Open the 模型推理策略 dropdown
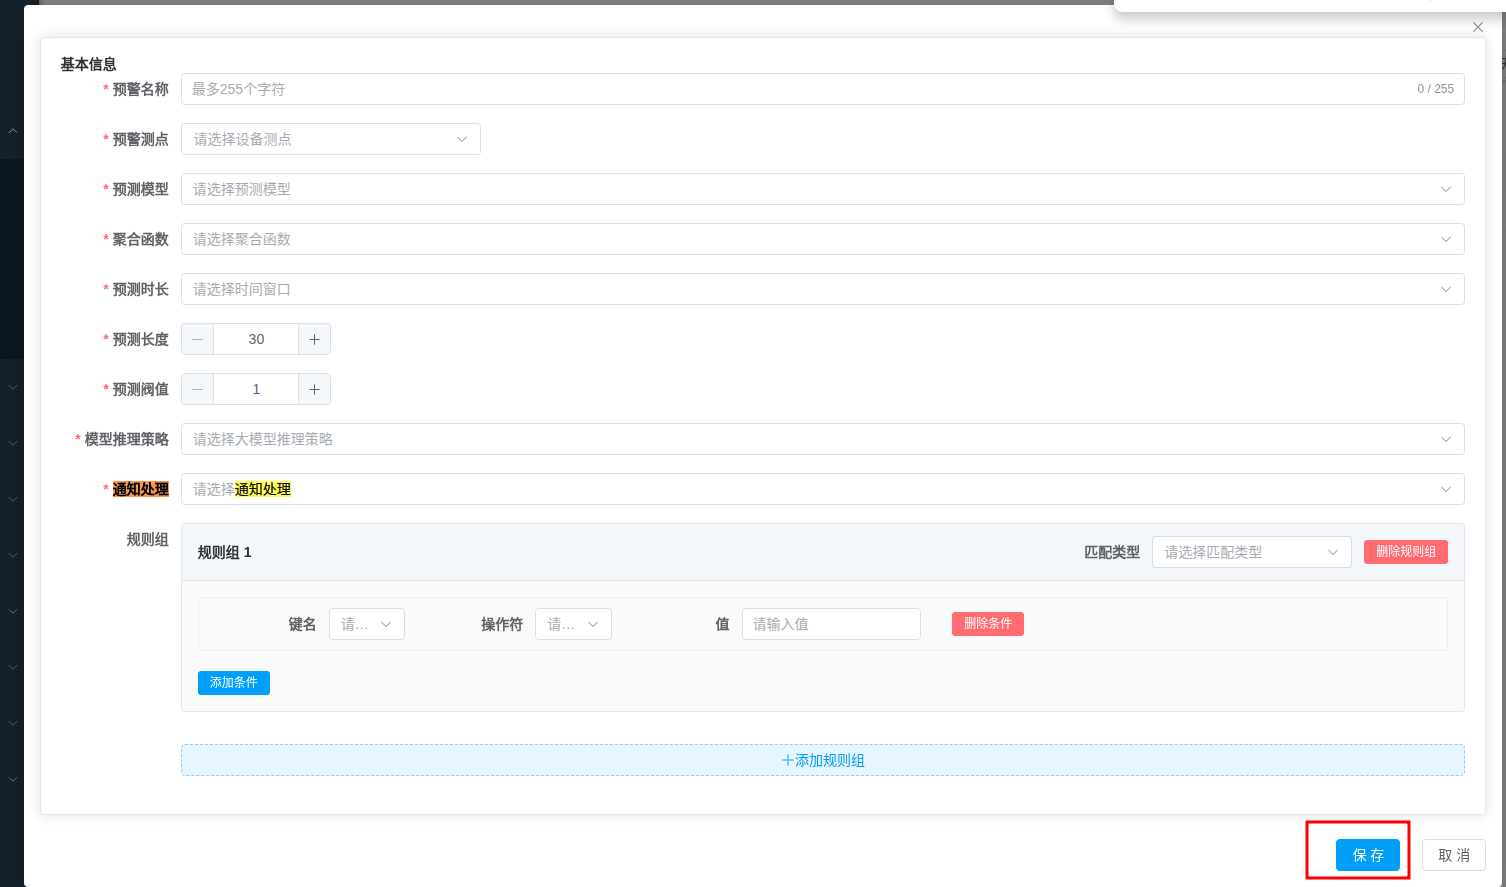 coord(1445,439)
